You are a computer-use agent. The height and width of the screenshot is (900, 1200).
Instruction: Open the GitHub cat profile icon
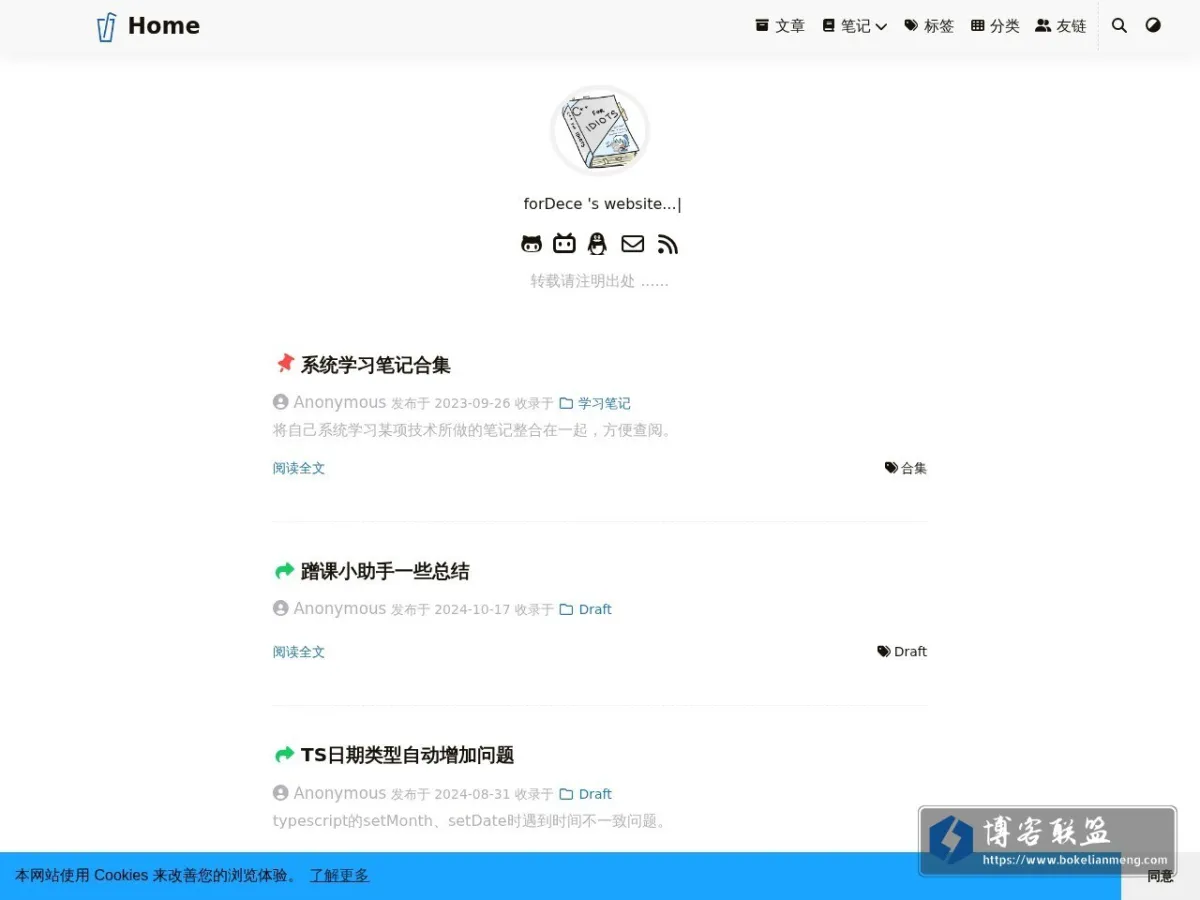point(531,244)
